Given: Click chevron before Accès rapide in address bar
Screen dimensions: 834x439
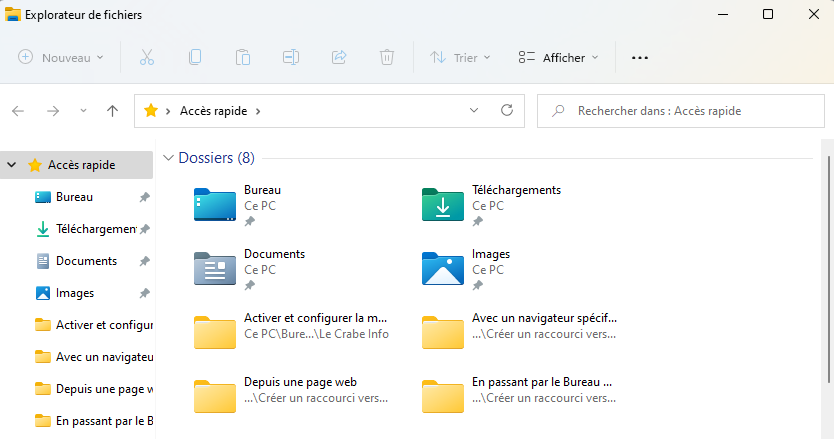Looking at the screenshot, I should click(168, 111).
